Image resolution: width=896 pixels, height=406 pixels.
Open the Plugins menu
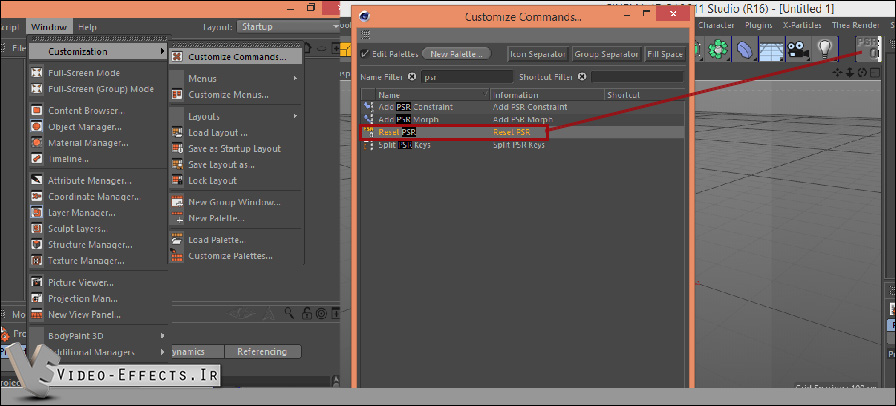tap(759, 25)
